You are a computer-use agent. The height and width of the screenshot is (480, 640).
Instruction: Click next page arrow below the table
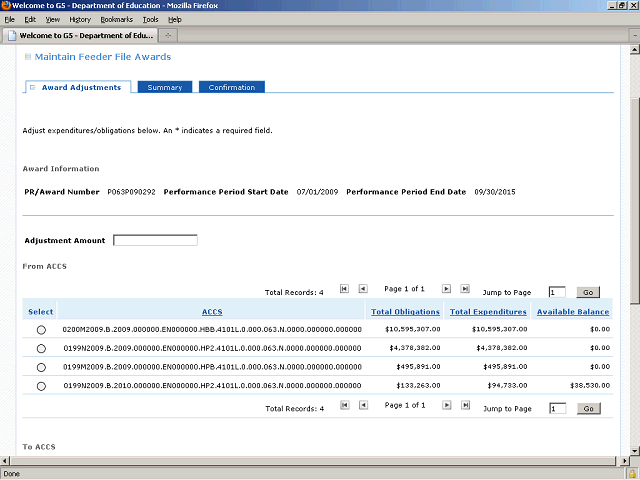pyautogui.click(x=447, y=405)
